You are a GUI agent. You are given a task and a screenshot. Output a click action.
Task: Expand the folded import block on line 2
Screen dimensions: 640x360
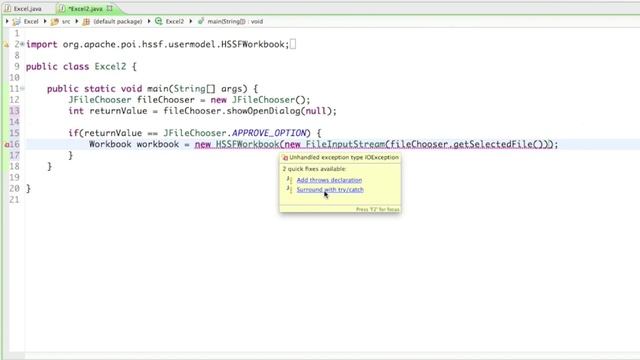(x=22, y=44)
